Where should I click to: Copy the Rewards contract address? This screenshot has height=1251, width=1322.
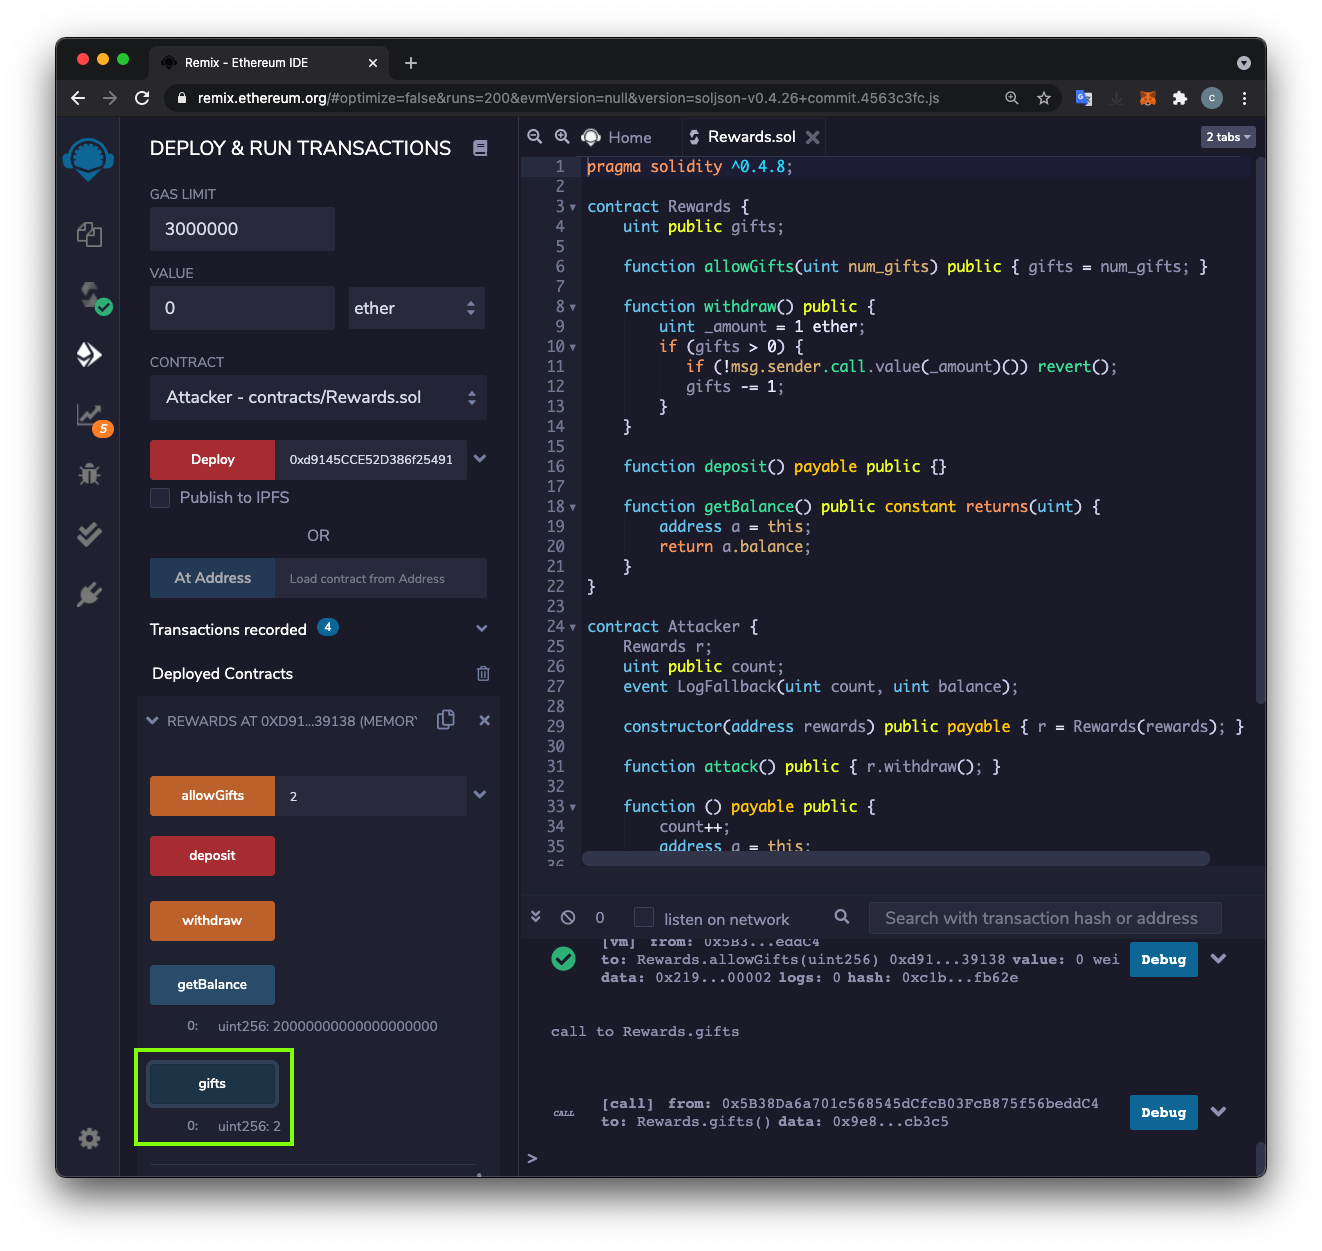coord(446,720)
